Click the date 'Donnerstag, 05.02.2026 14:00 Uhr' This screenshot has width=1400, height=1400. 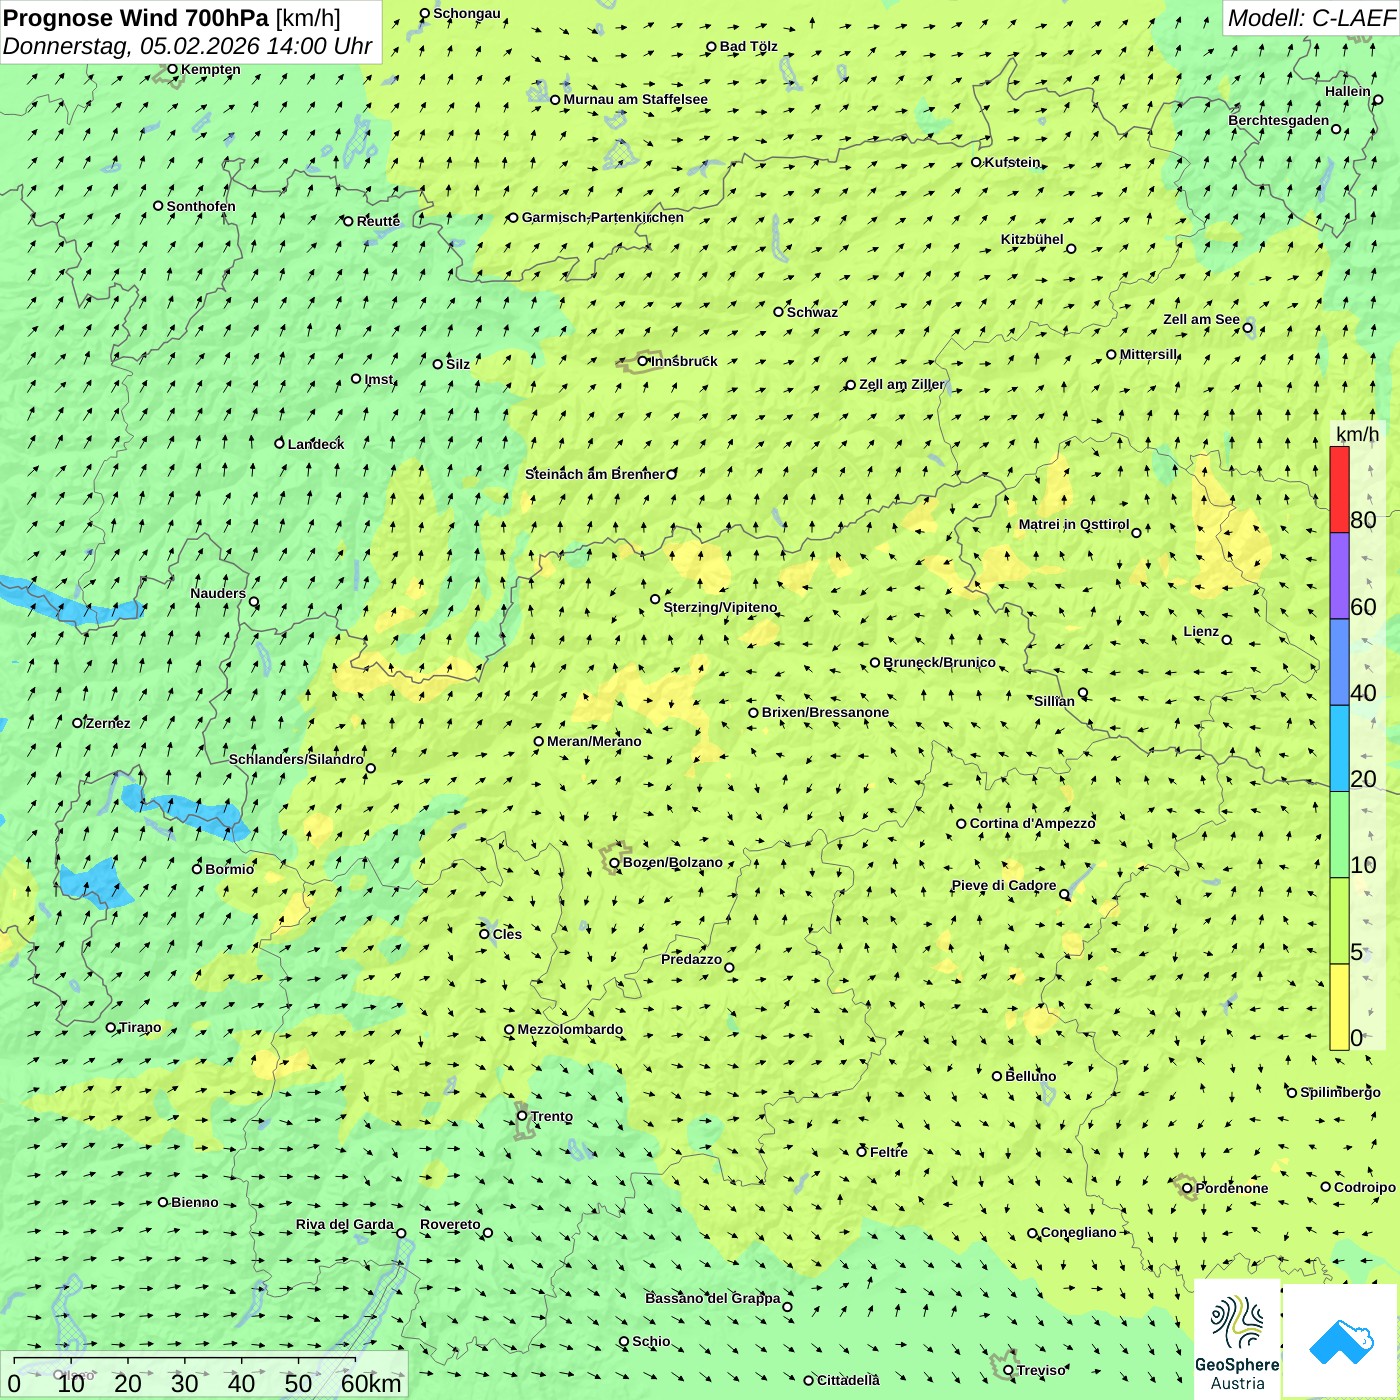coord(187,46)
